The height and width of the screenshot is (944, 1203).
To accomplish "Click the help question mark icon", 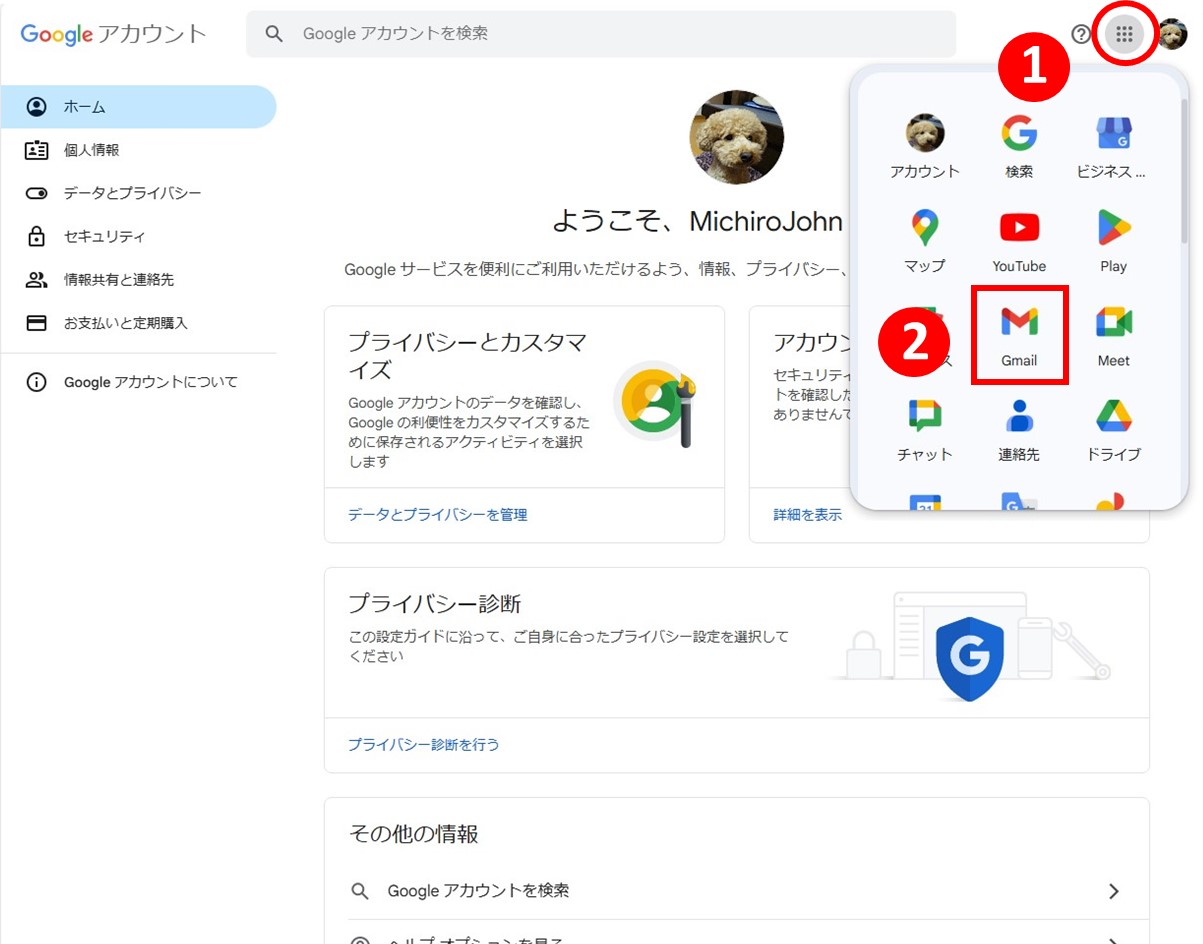I will coord(1080,34).
